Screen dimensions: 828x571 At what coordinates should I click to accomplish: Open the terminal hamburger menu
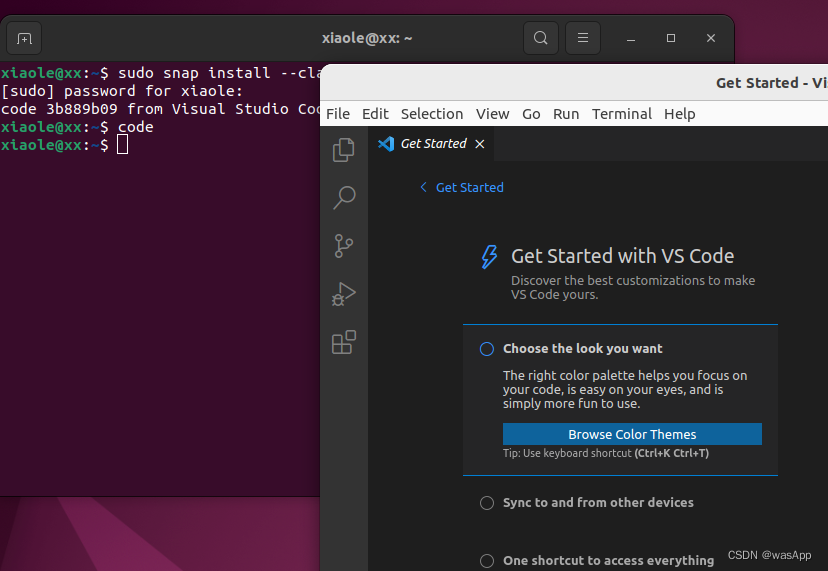click(x=582, y=38)
